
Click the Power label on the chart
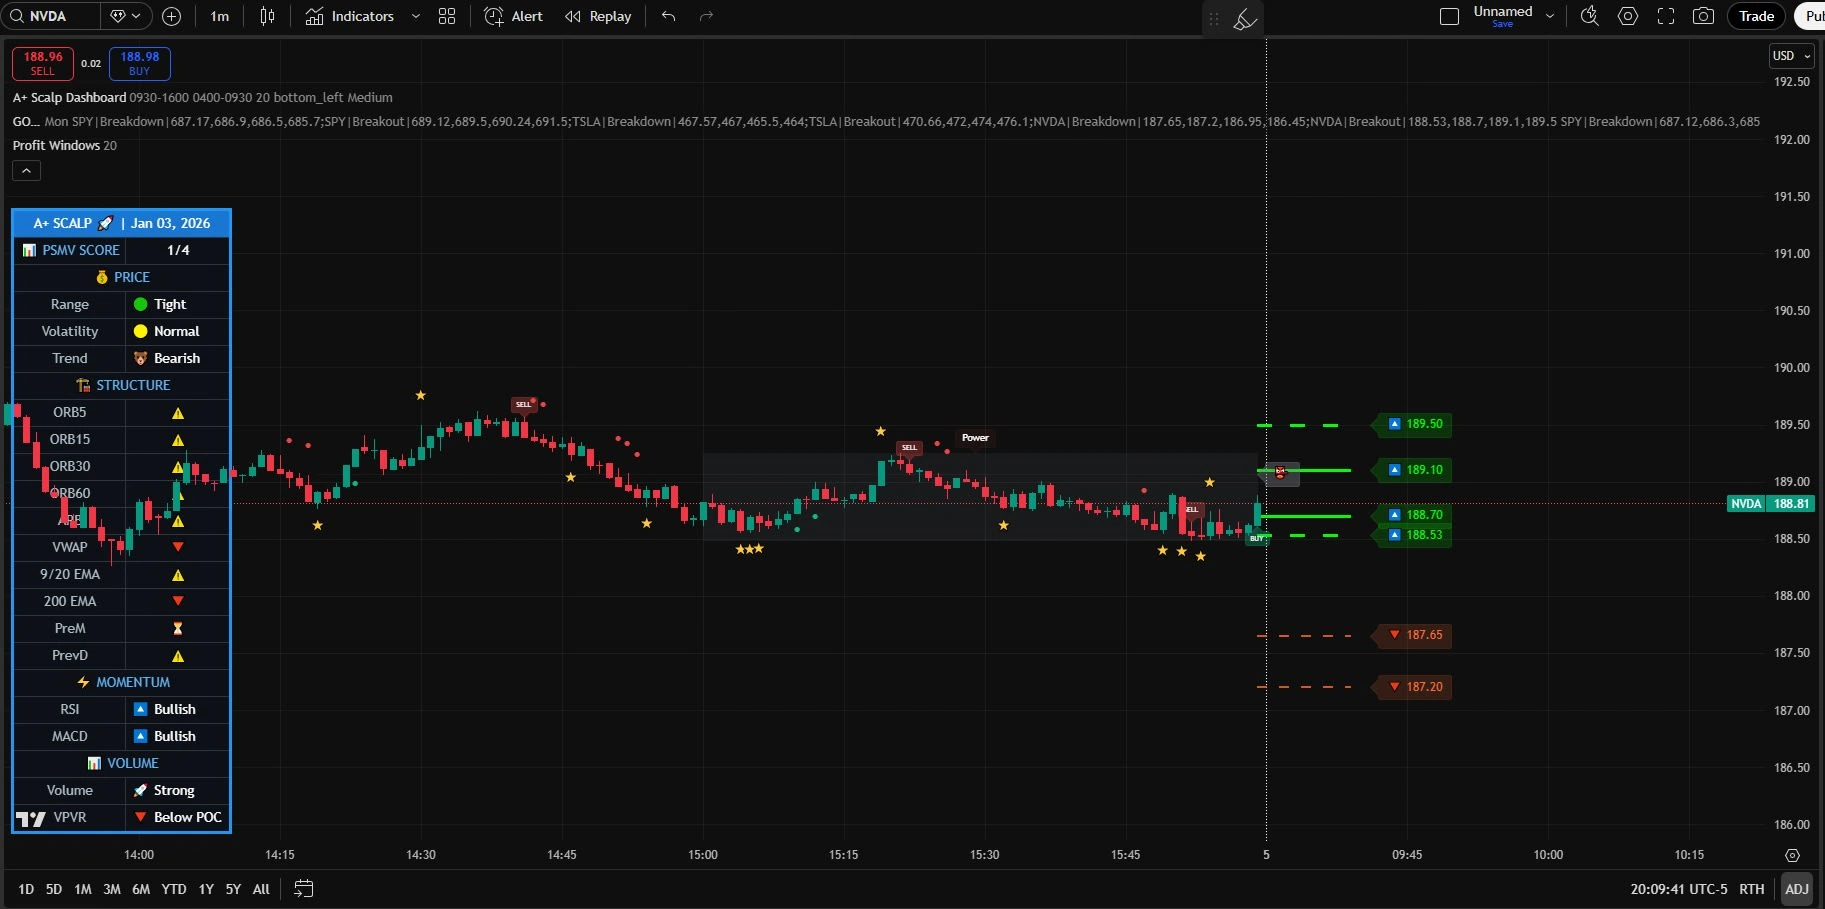pos(975,438)
